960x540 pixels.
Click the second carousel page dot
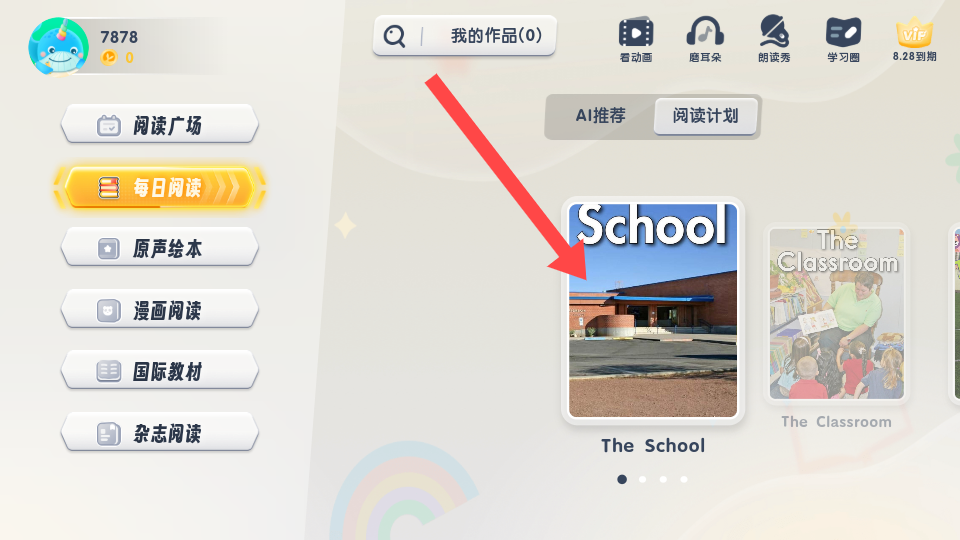tap(642, 479)
